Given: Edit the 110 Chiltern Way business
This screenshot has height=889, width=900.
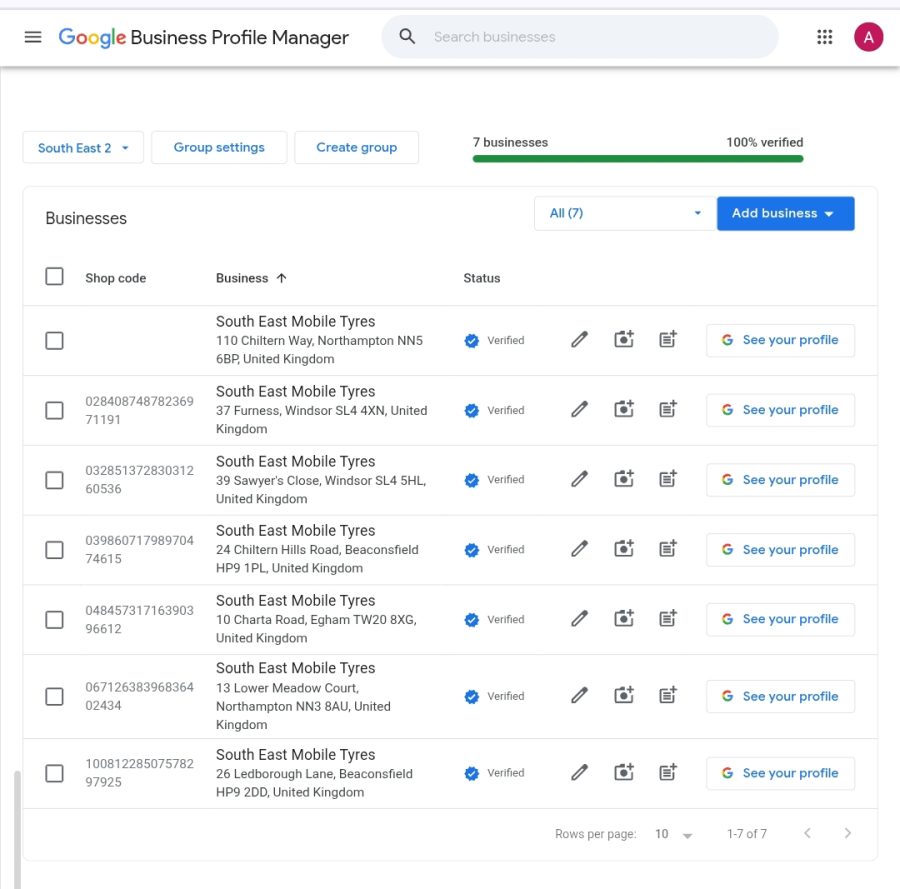Looking at the screenshot, I should (579, 340).
